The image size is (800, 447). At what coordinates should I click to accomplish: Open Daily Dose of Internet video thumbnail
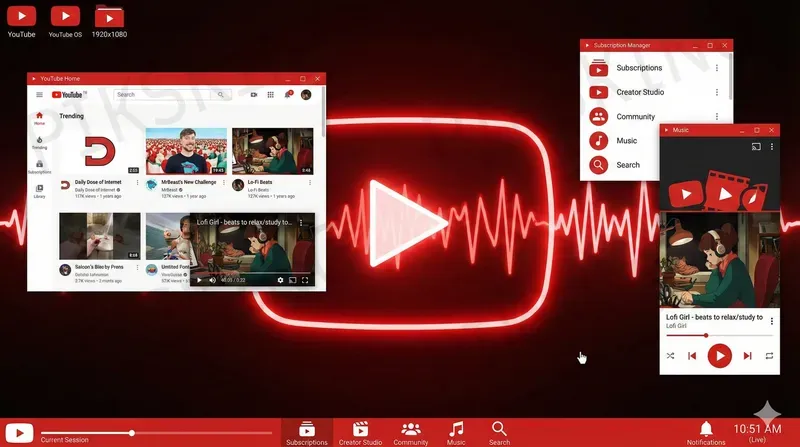click(99, 151)
